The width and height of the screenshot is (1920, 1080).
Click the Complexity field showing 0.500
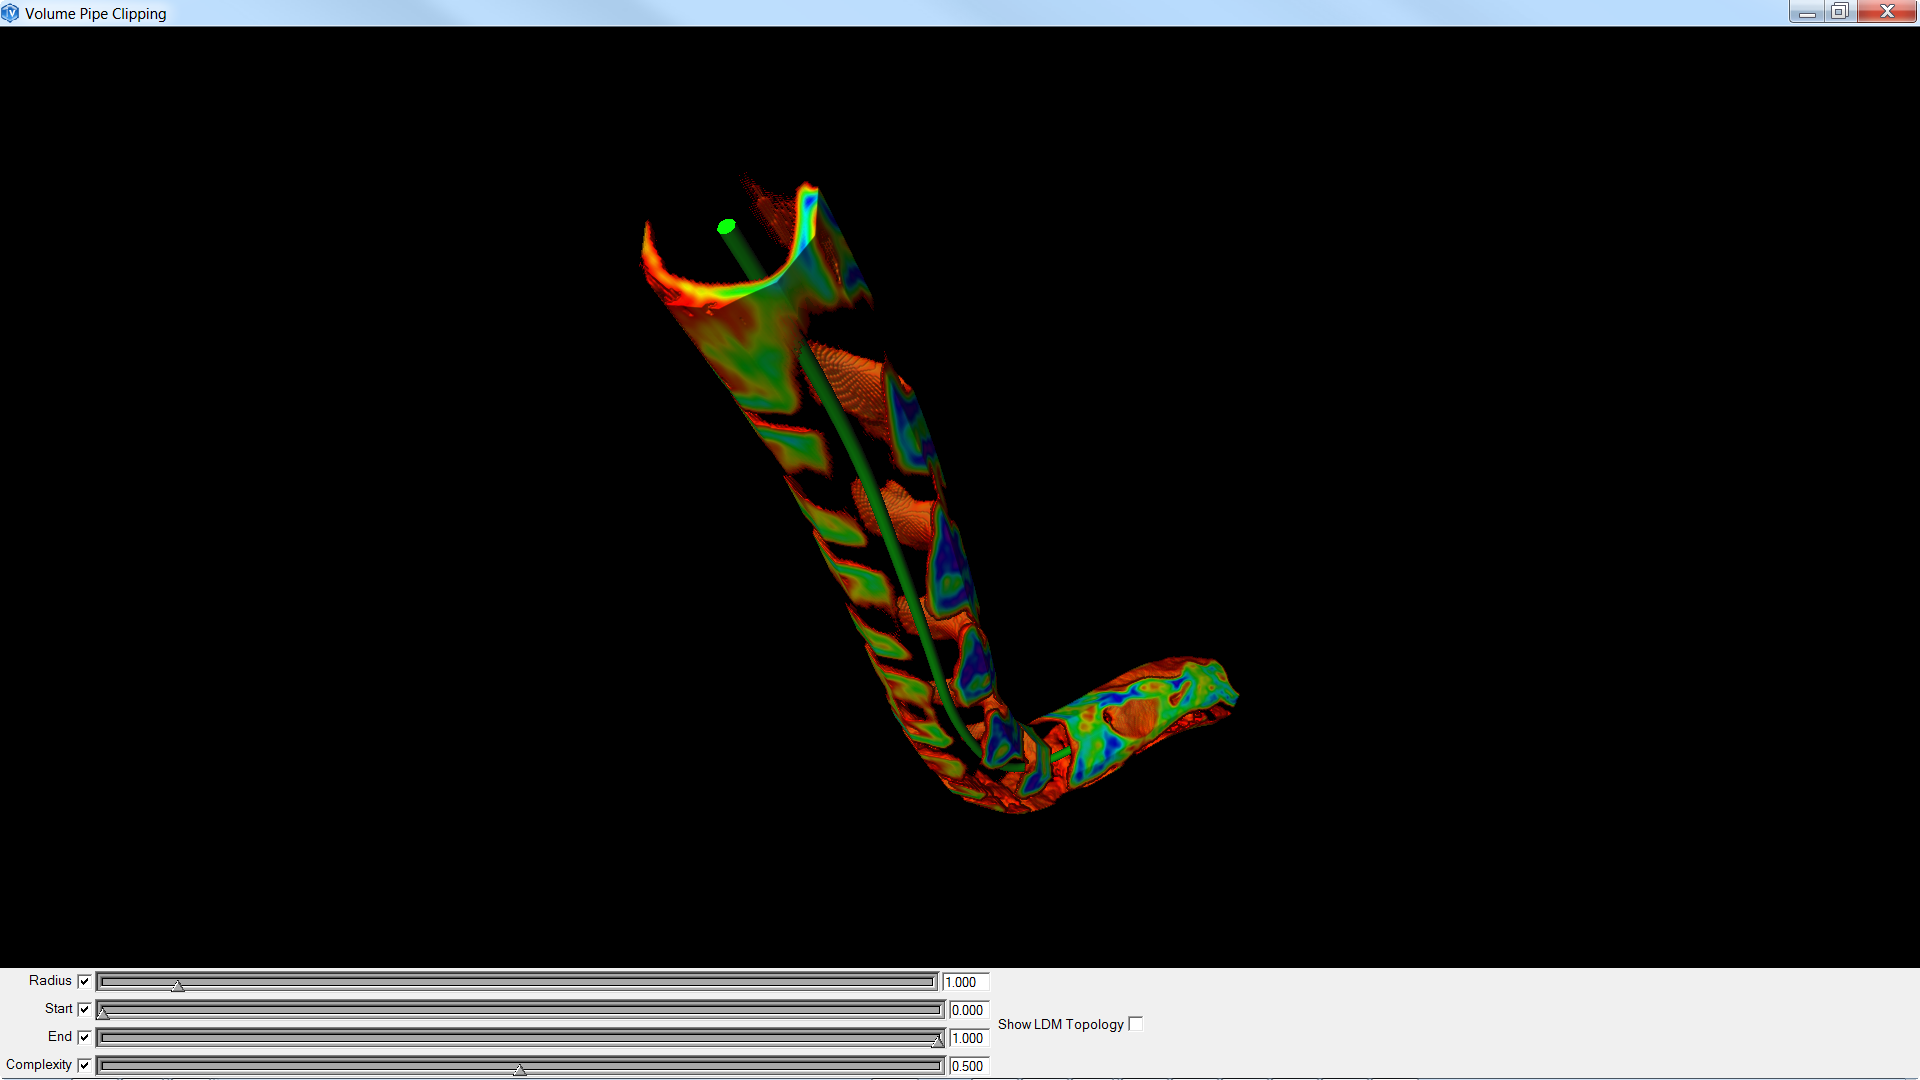968,1066
